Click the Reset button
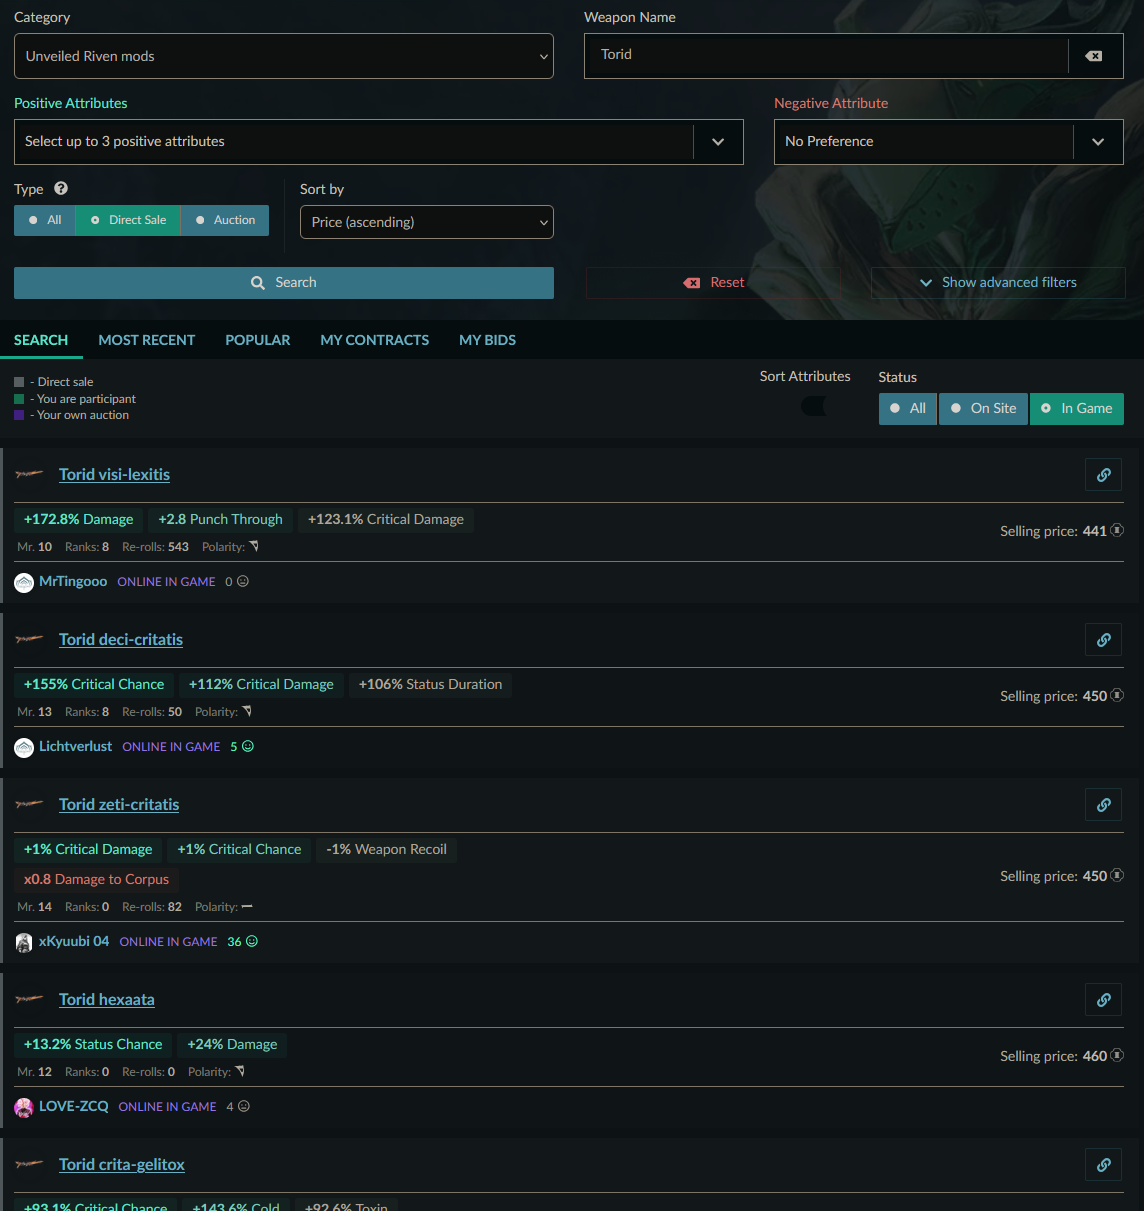 click(713, 283)
